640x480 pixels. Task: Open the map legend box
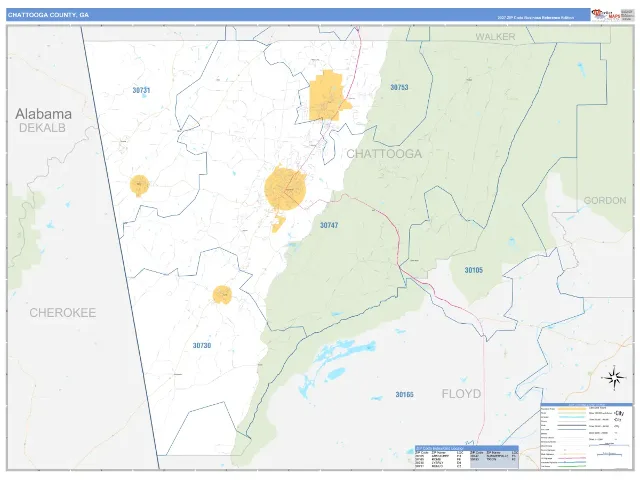(586, 436)
